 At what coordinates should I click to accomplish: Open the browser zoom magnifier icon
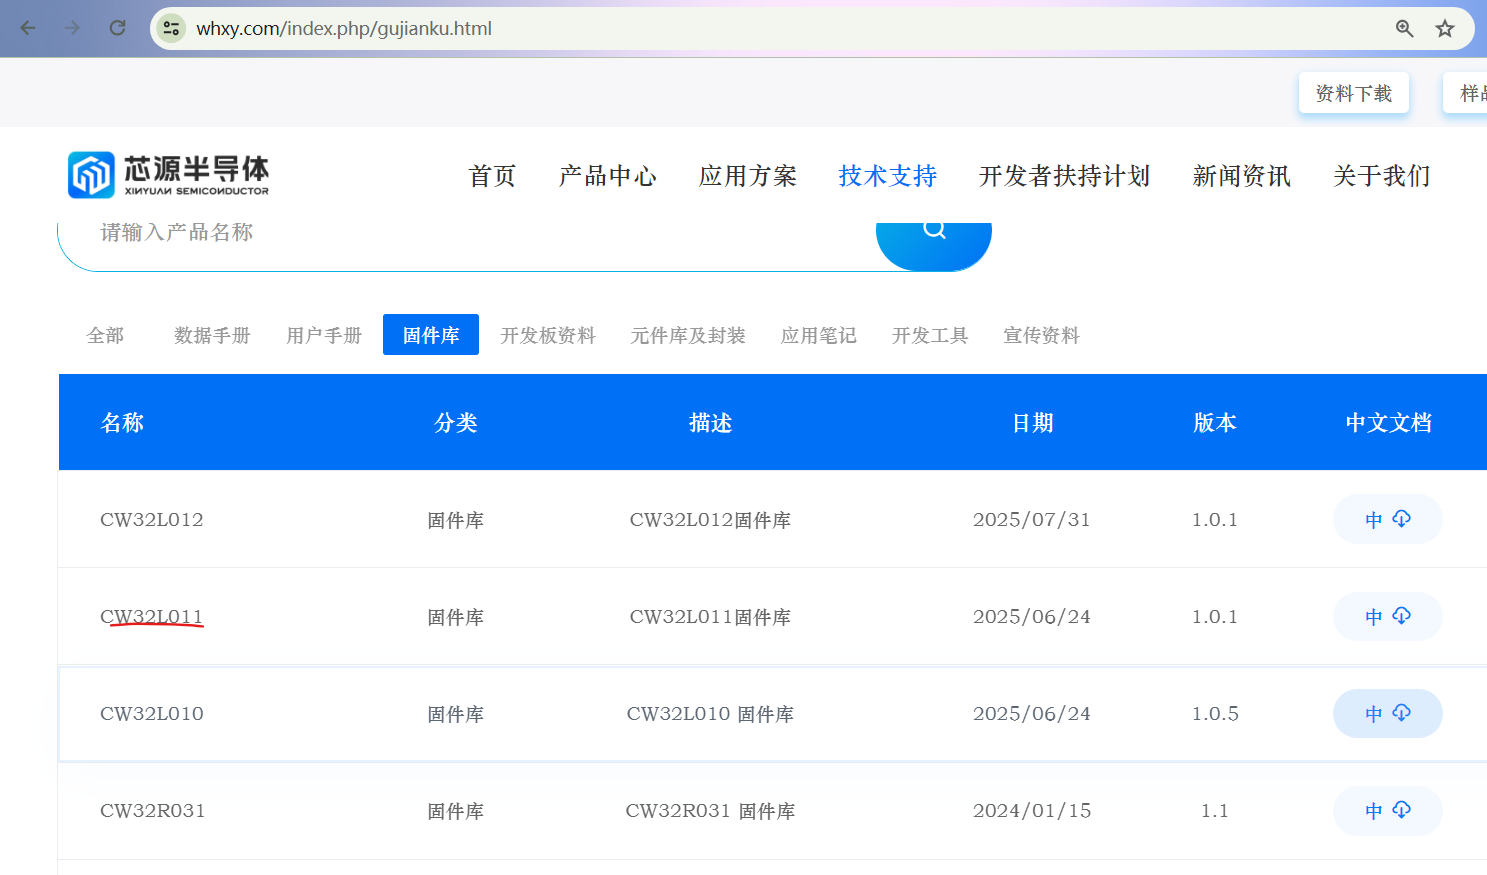click(x=1405, y=28)
